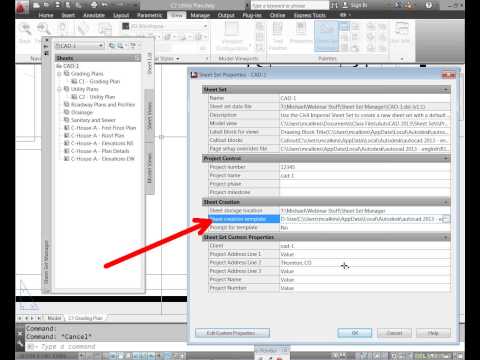Select the Drainage subset
The width and height of the screenshot is (480, 360).
(x=78, y=112)
